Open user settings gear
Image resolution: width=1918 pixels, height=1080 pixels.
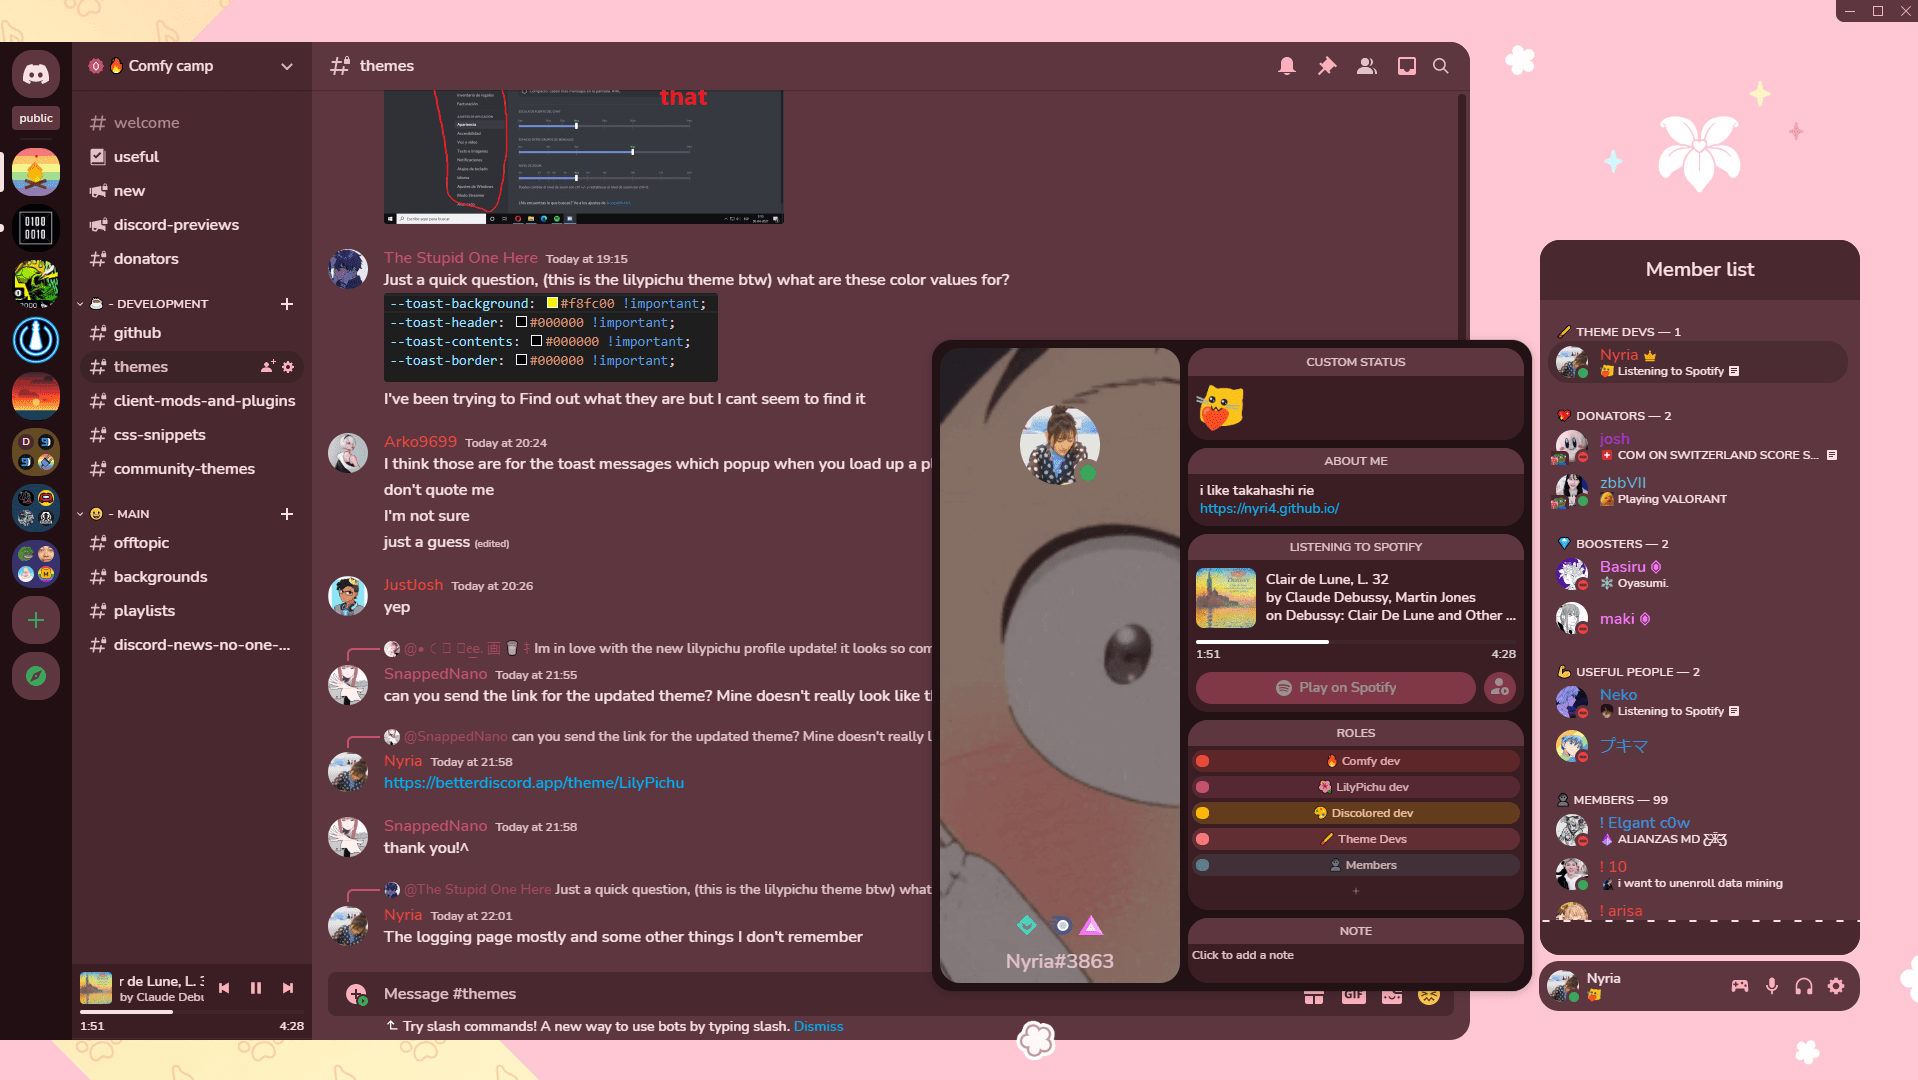click(1836, 986)
